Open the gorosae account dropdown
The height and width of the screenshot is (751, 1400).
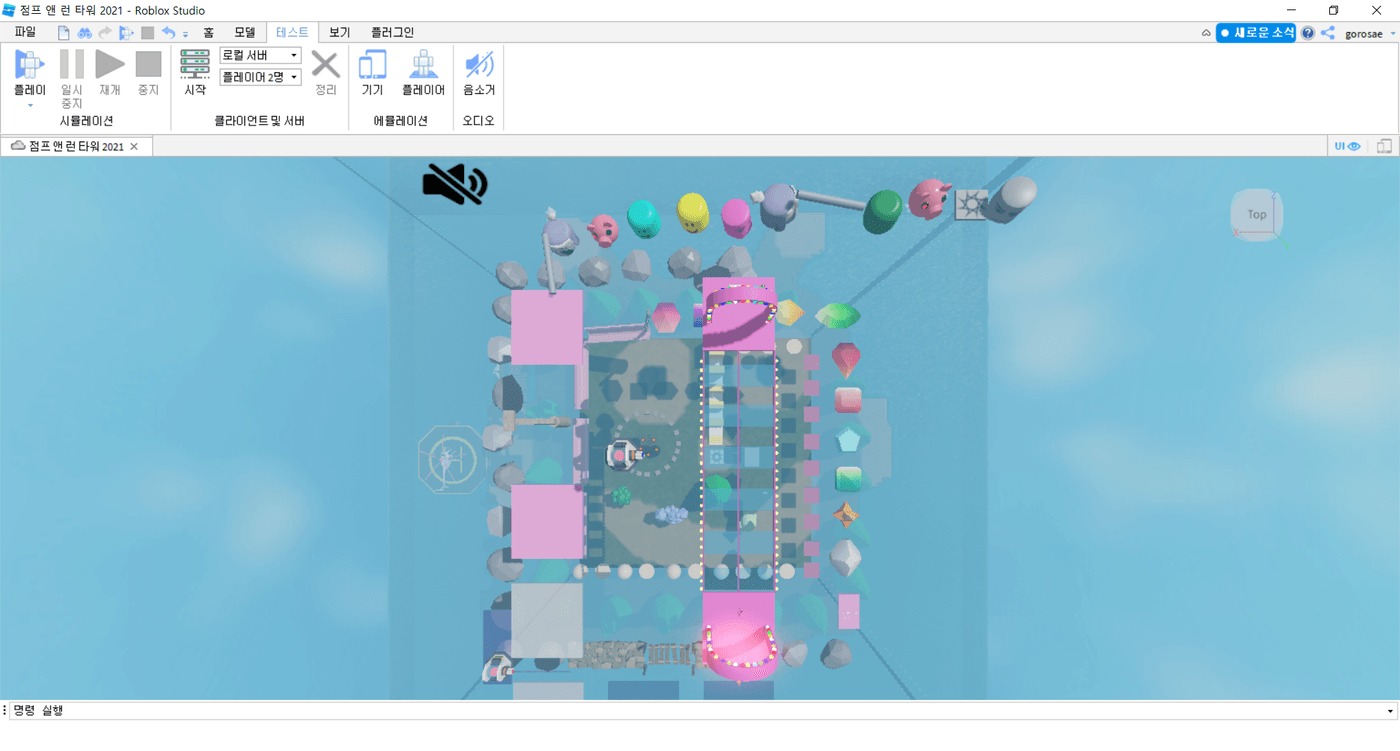1369,34
